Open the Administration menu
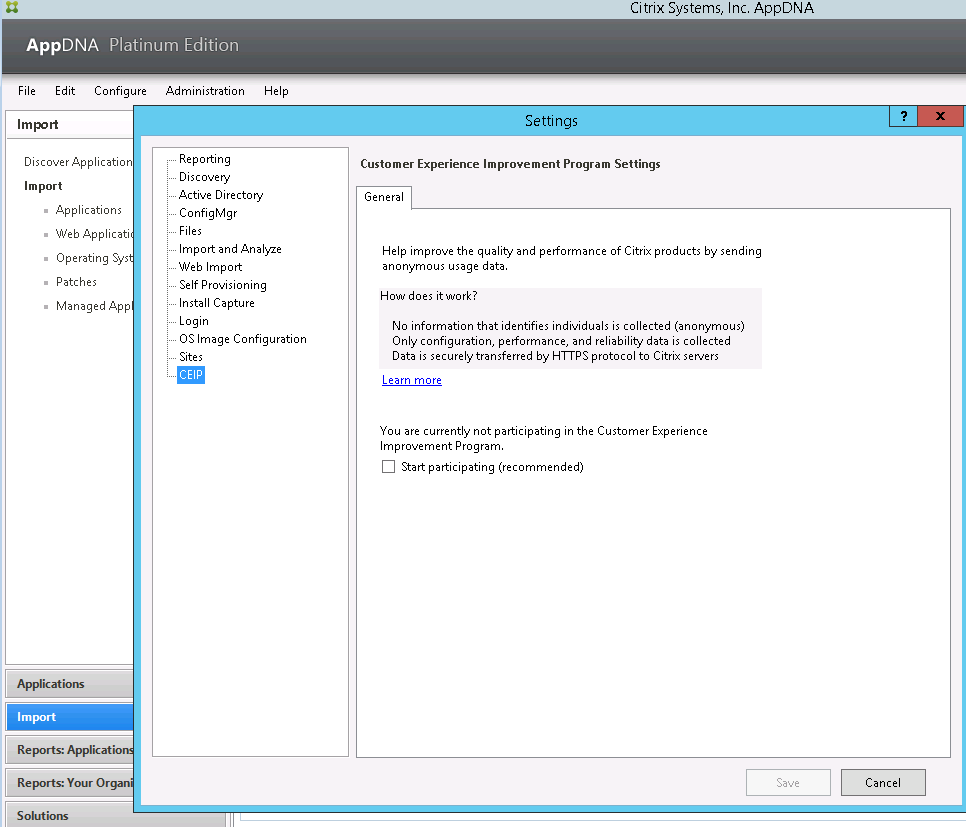The image size is (966, 827). [205, 91]
